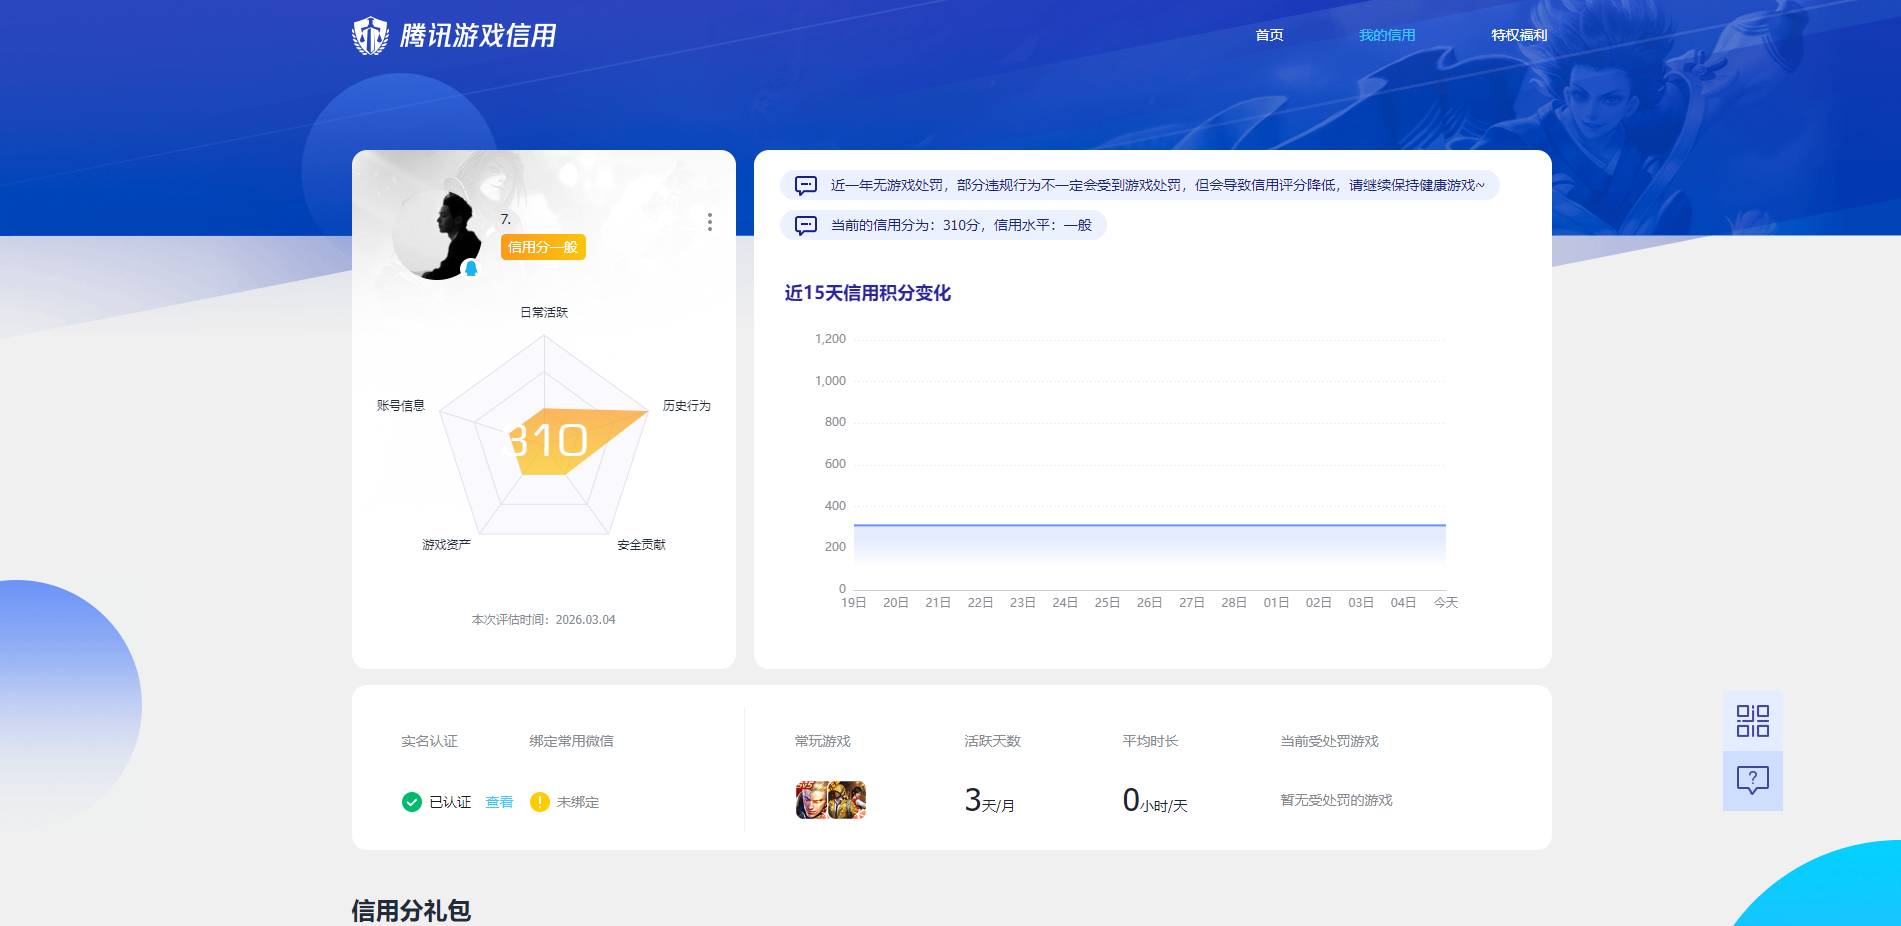Switch to the 首页 tab
The image size is (1901, 926).
tap(1268, 34)
